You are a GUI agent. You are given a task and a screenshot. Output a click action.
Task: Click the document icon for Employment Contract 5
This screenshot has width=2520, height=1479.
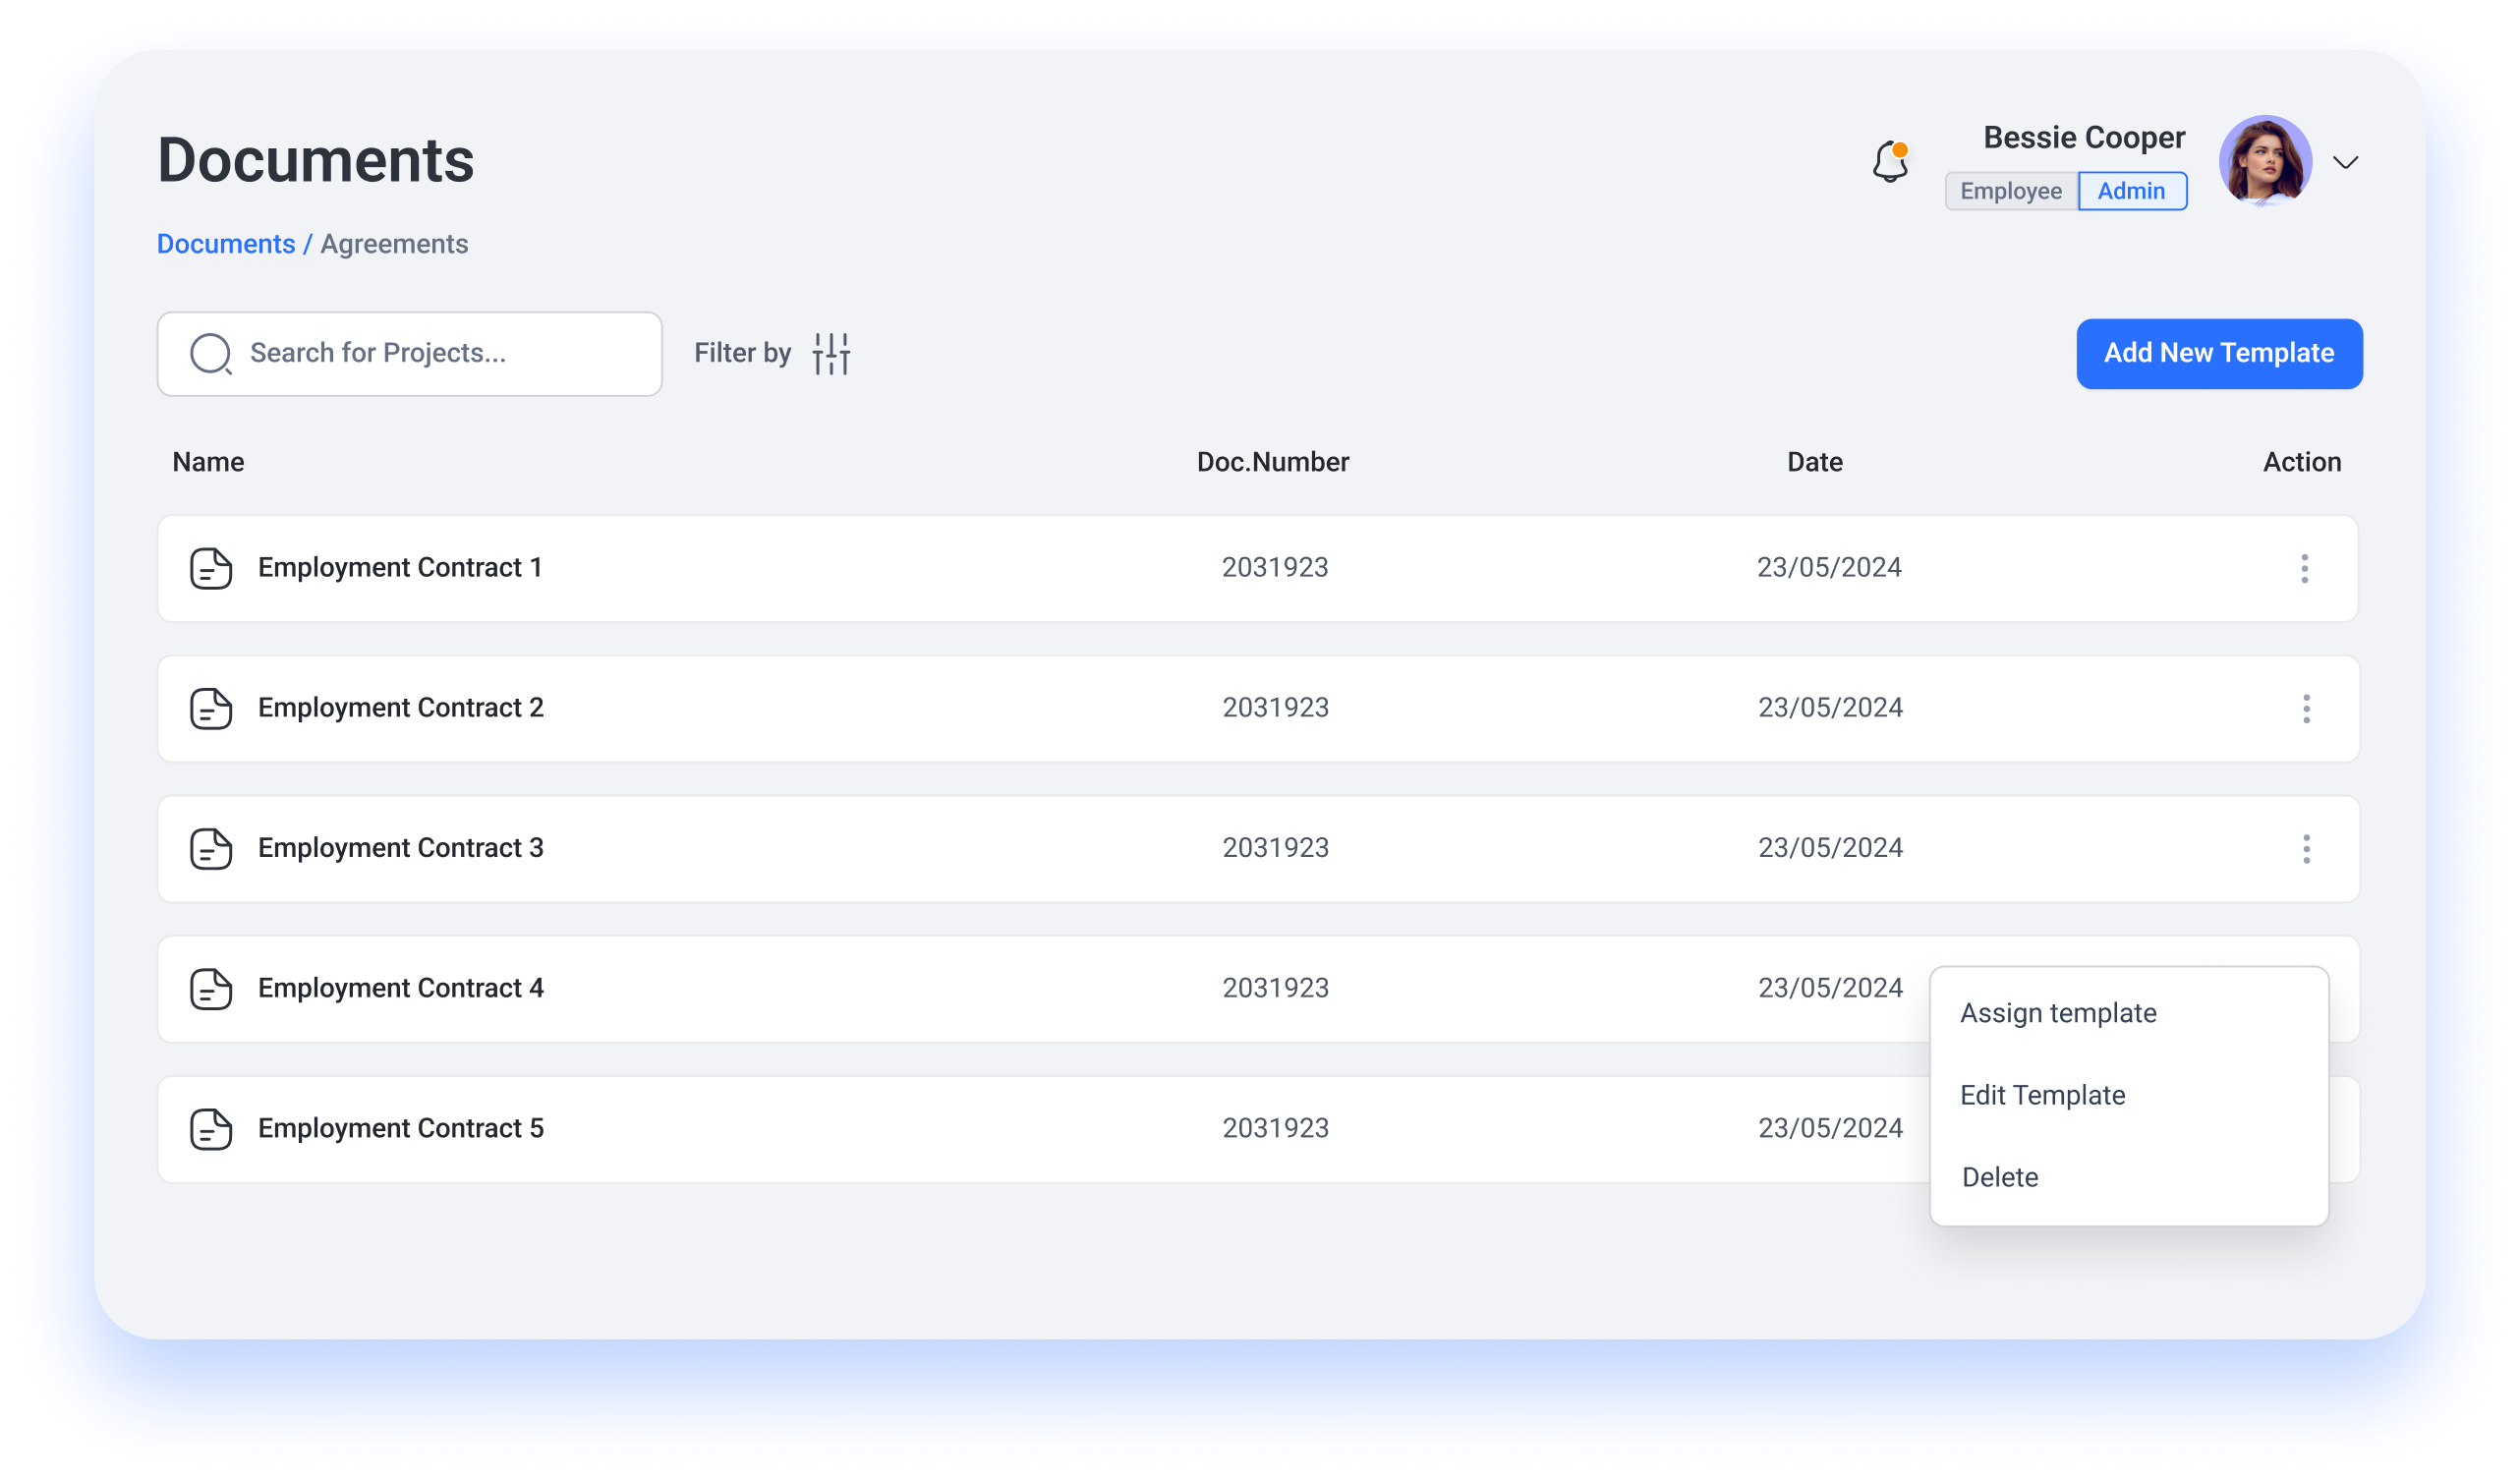click(x=211, y=1128)
